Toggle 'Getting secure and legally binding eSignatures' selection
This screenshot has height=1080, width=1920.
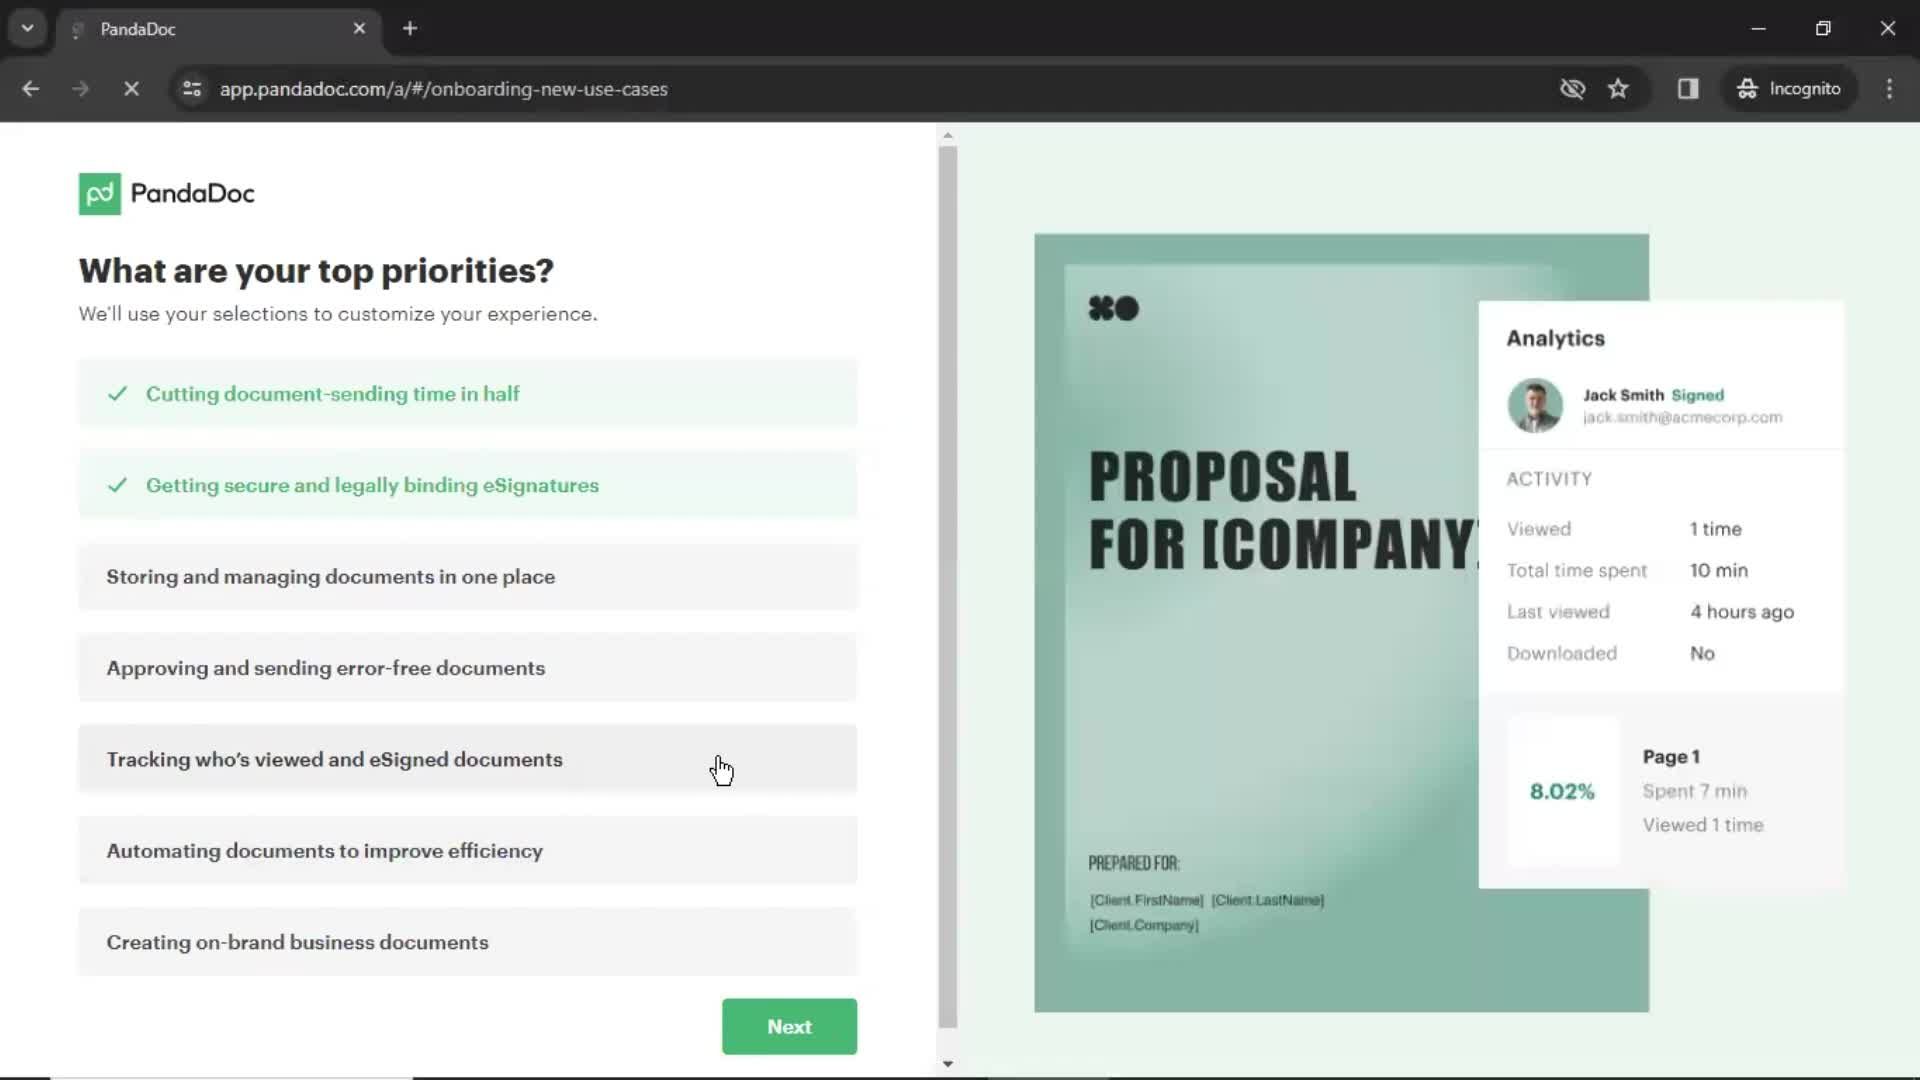point(468,485)
